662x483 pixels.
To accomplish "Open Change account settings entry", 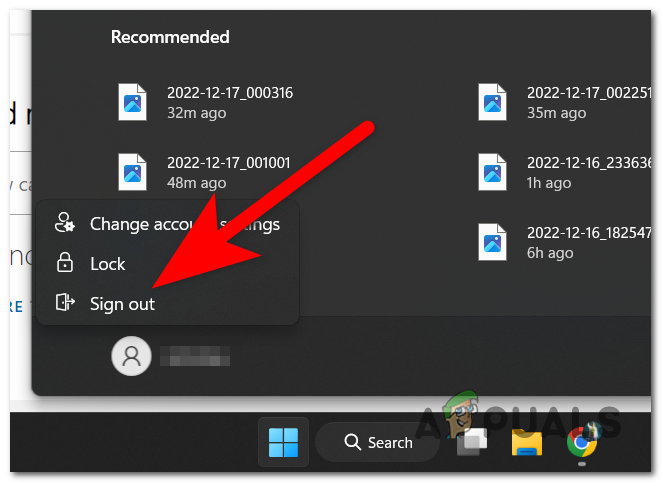I will pyautogui.click(x=168, y=224).
